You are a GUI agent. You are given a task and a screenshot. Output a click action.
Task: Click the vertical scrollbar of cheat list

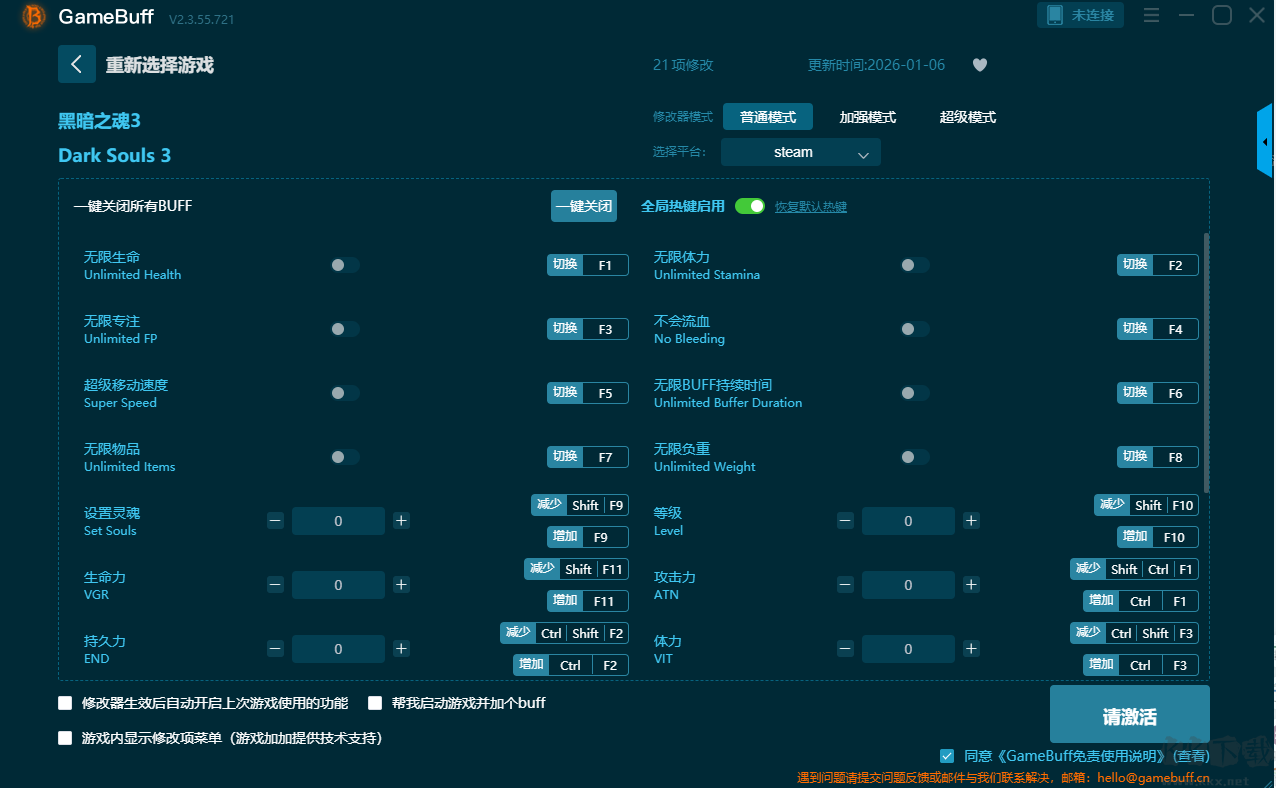click(1206, 362)
